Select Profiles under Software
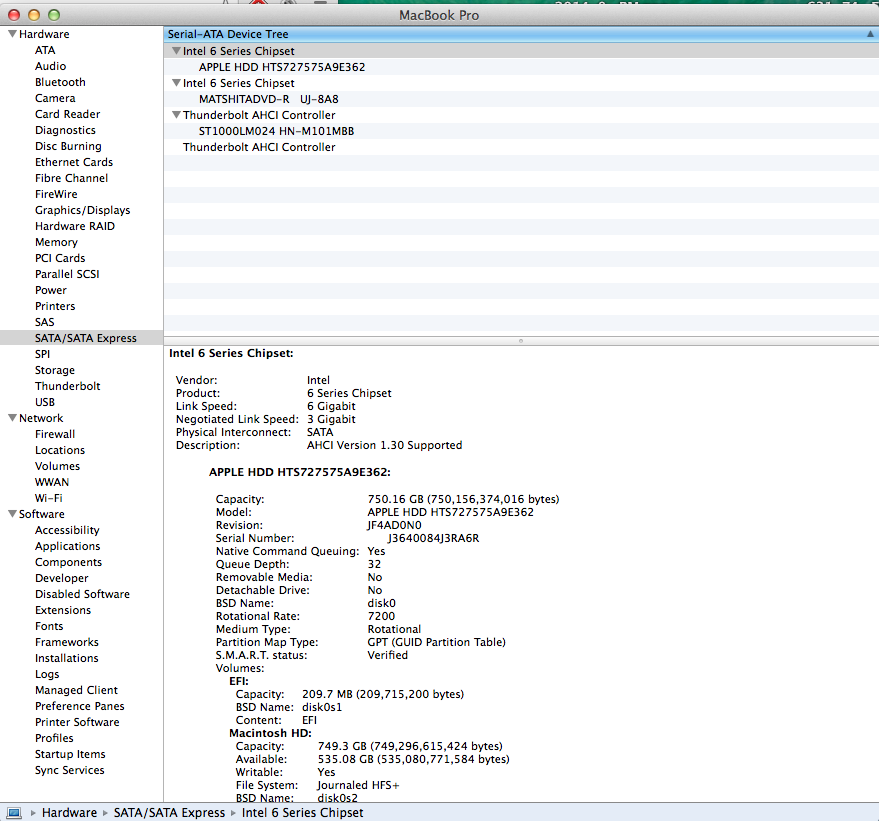The height and width of the screenshot is (821, 879). tap(54, 737)
